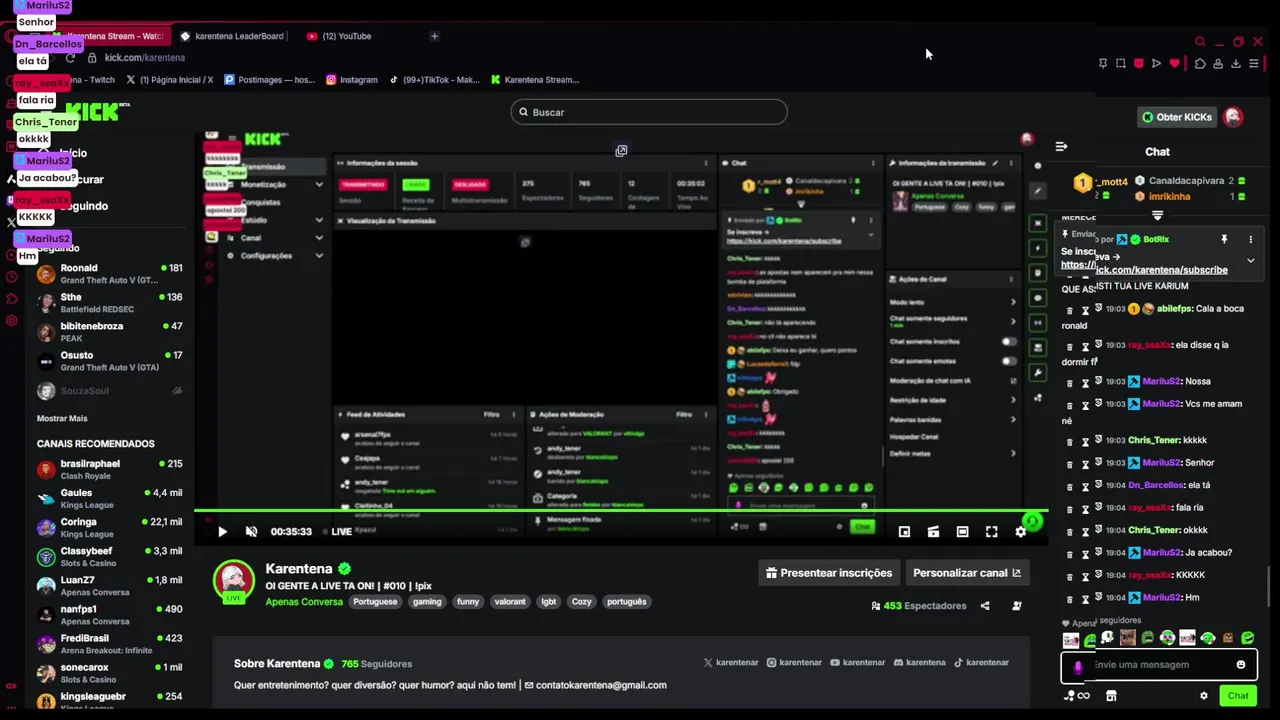Switch the player to fullscreen
1280x720 pixels.
coord(991,532)
